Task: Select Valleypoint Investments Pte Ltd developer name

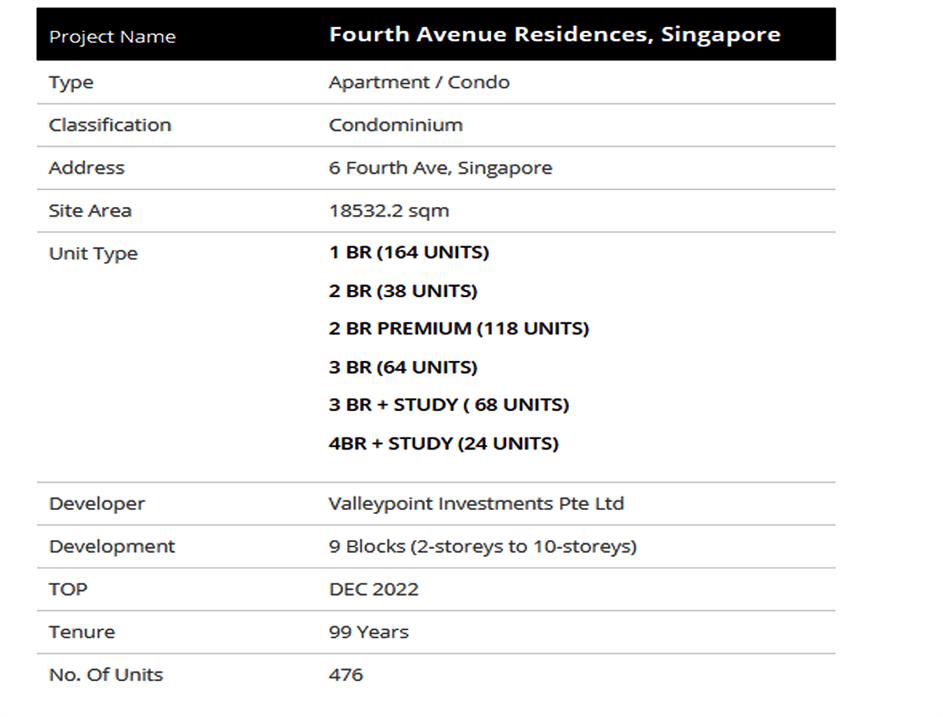Action: click(x=476, y=504)
